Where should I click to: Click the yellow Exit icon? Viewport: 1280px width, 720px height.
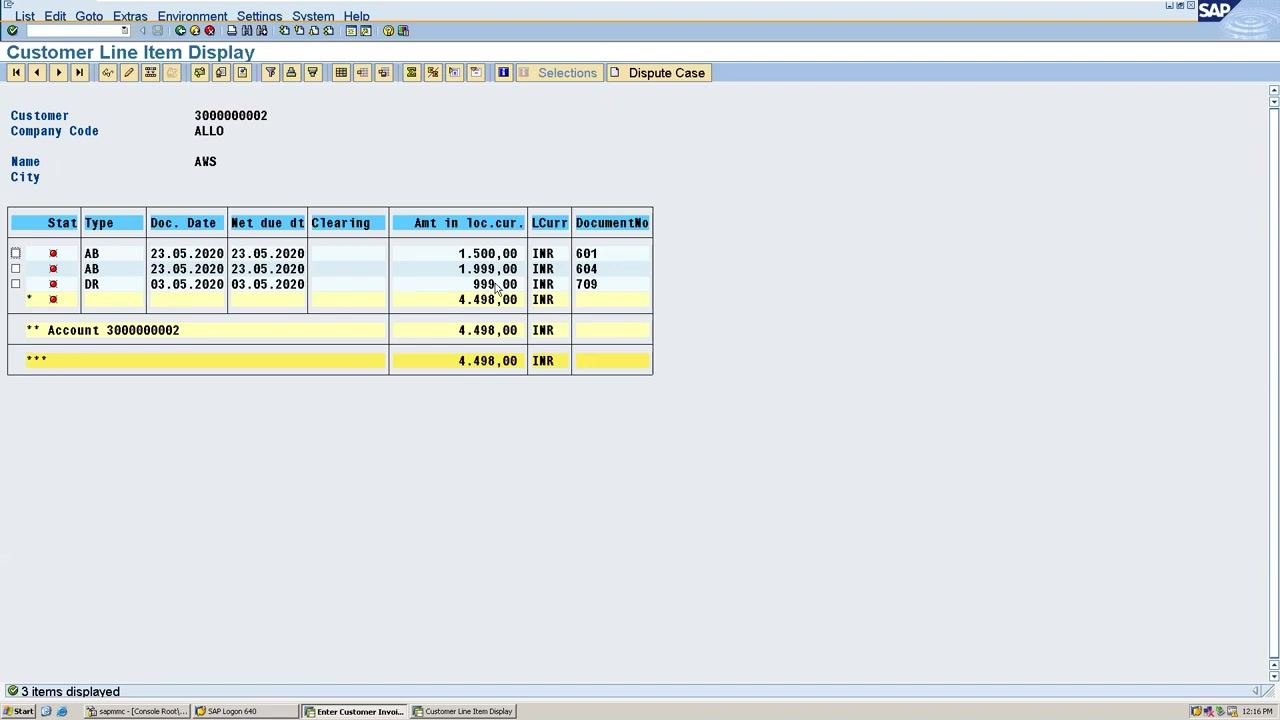[195, 31]
